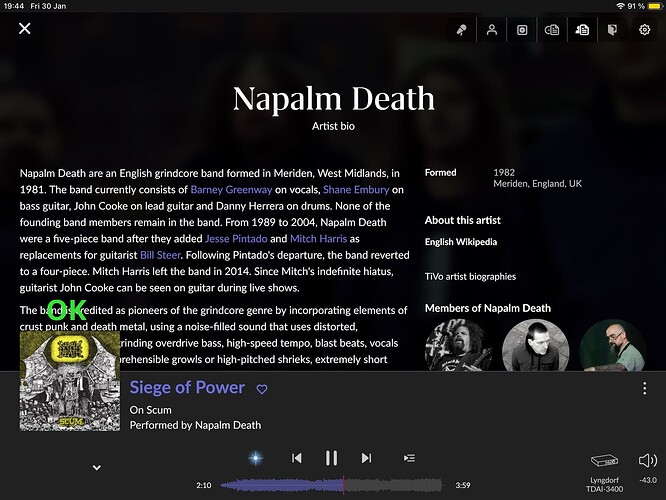Open the play queue

pos(409,458)
